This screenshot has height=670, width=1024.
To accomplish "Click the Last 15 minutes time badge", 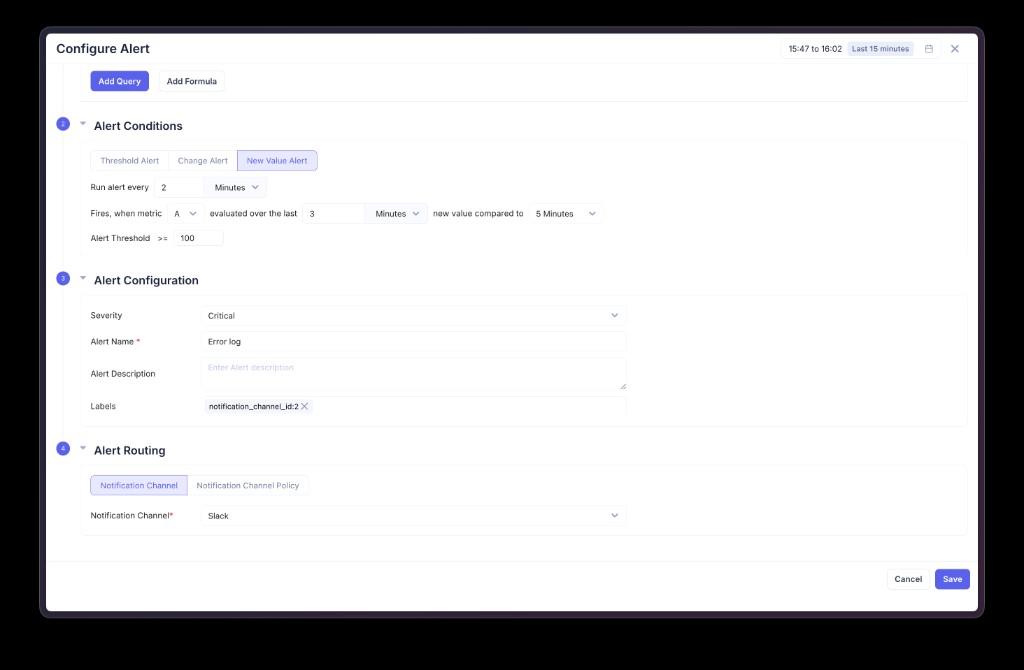I will (880, 49).
